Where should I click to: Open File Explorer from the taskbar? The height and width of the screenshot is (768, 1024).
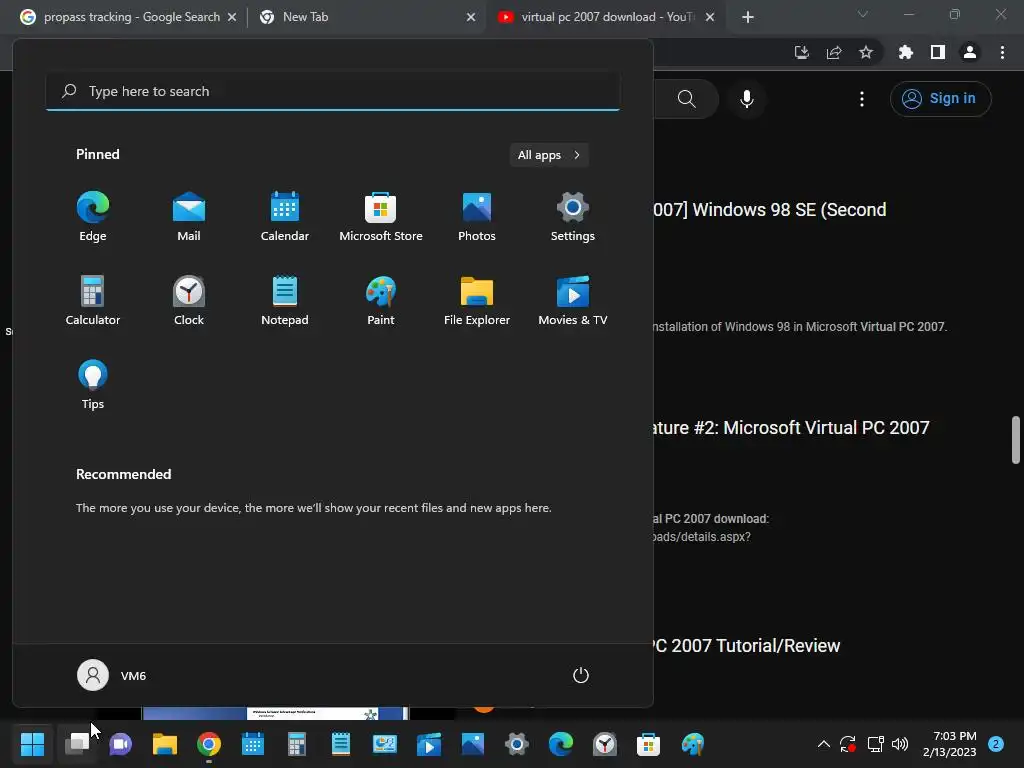click(x=165, y=744)
